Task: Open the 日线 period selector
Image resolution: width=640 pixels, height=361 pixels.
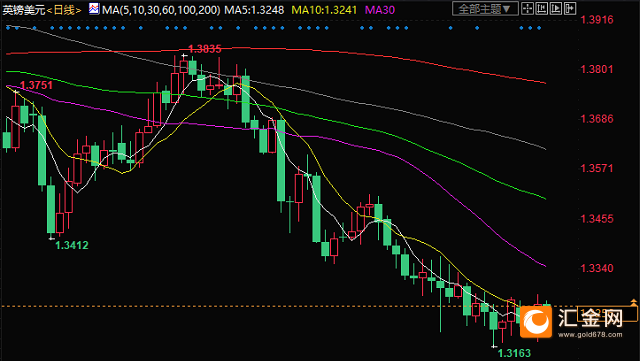Action: (x=64, y=10)
